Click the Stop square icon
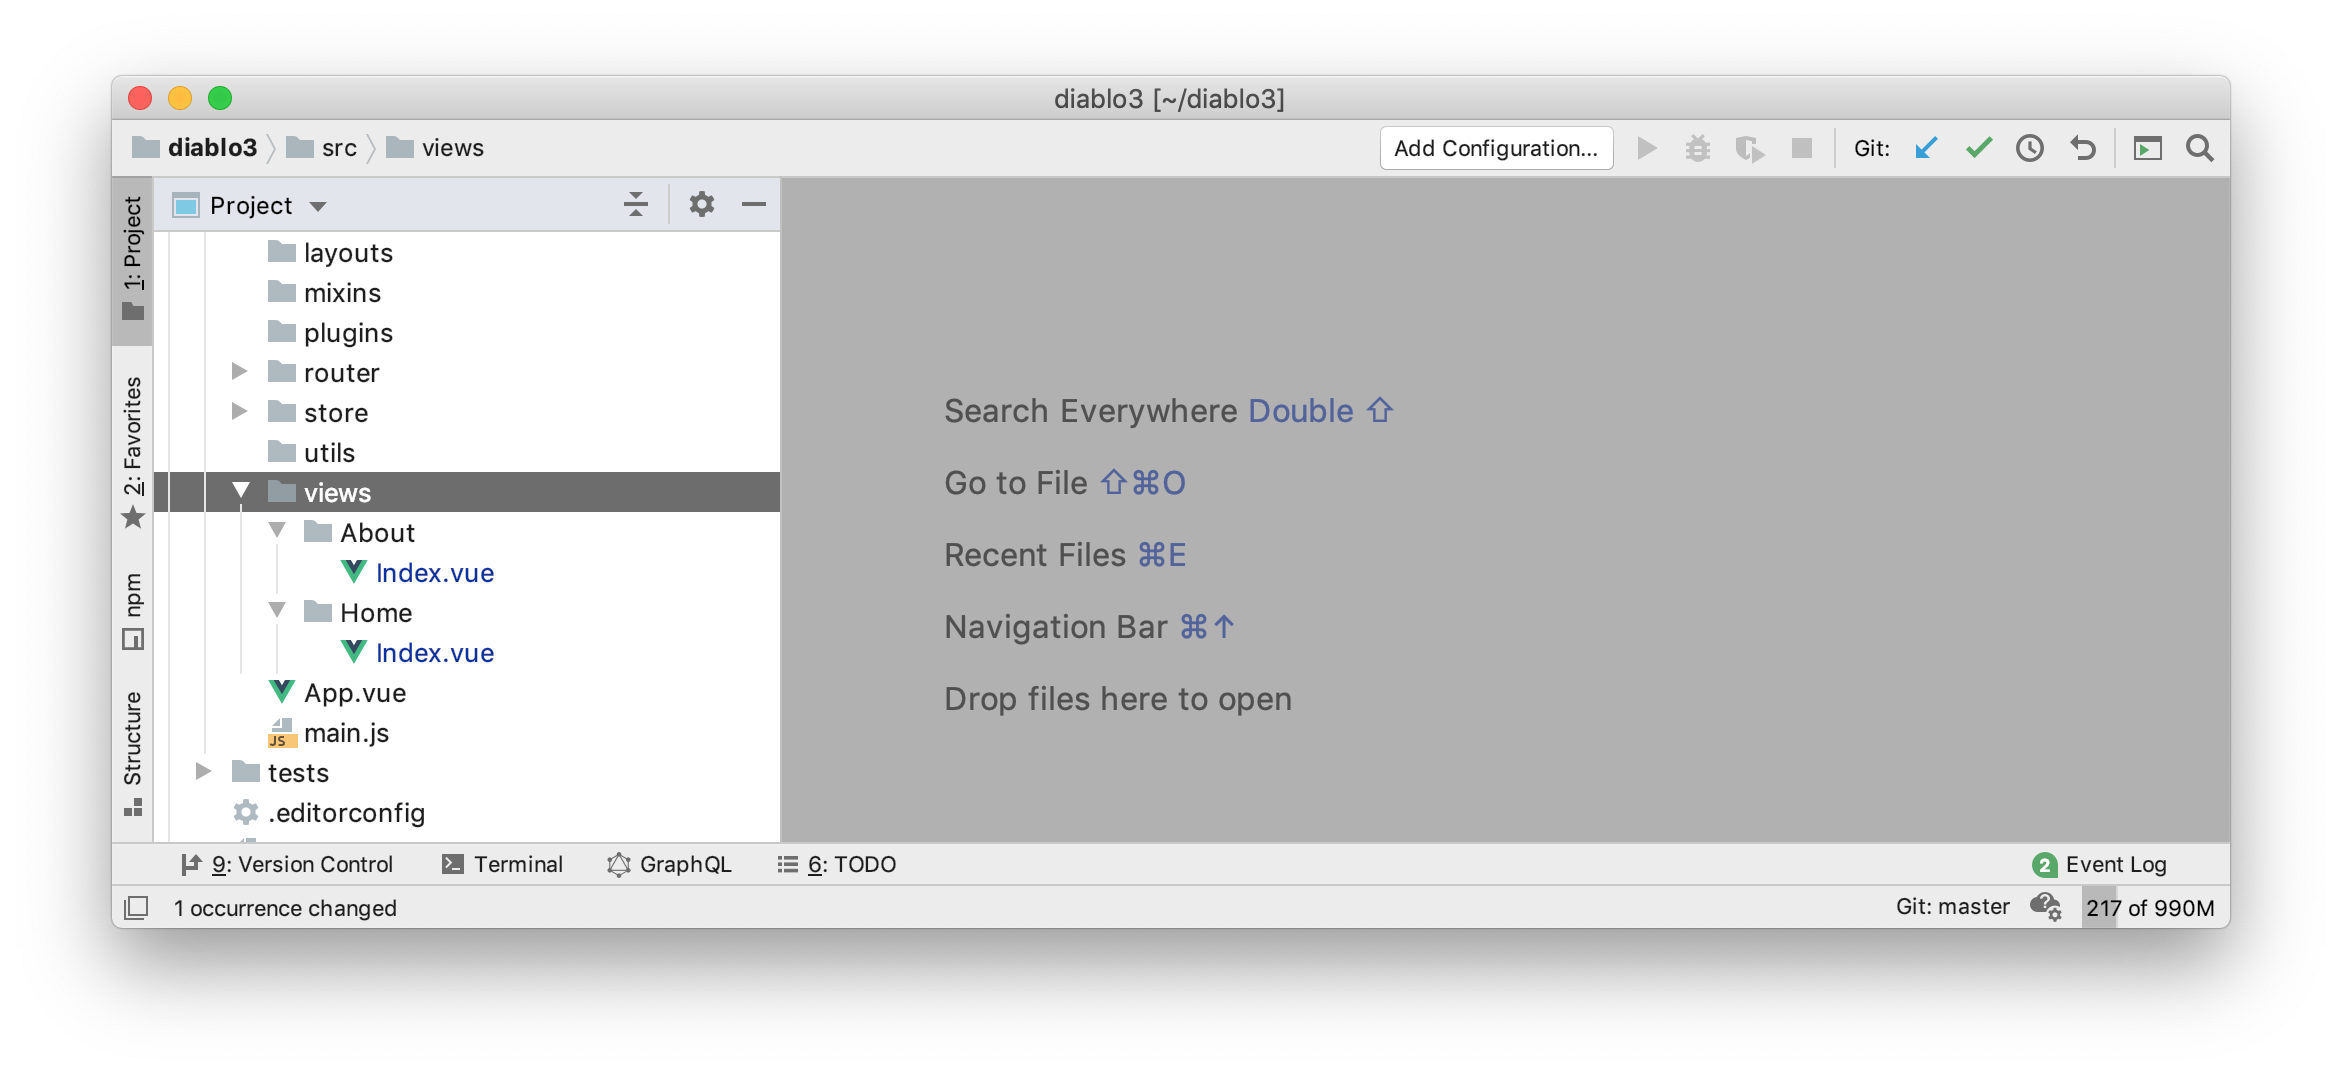This screenshot has height=1076, width=2342. pos(1802,148)
